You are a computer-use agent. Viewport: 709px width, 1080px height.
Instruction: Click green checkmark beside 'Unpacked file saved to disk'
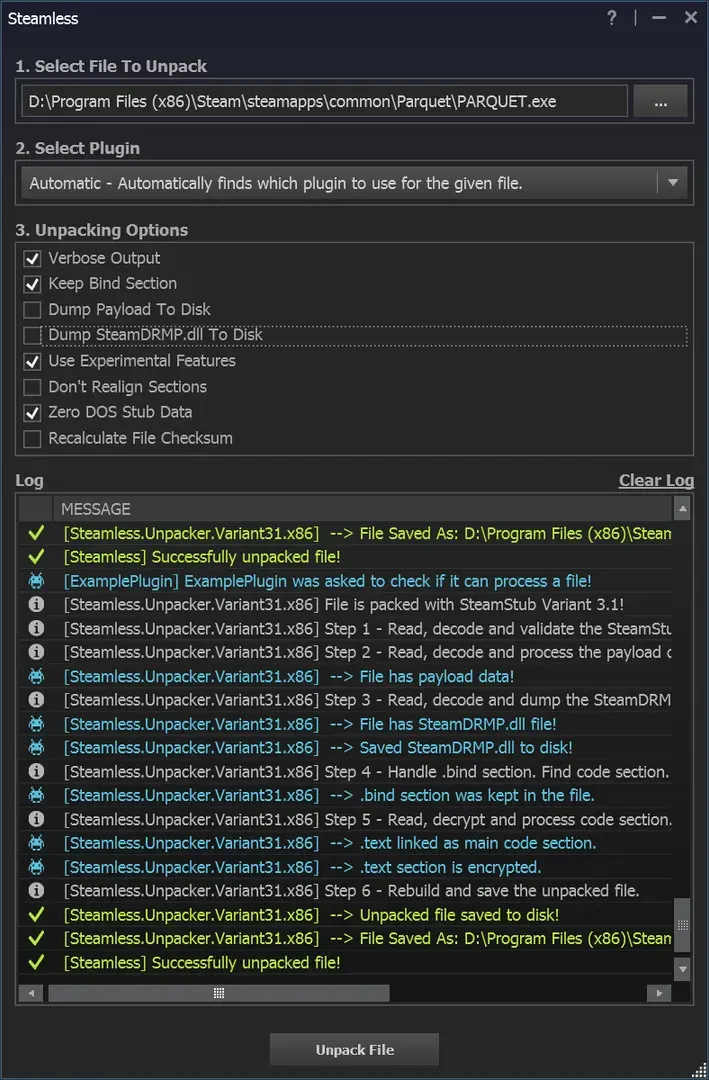point(36,915)
